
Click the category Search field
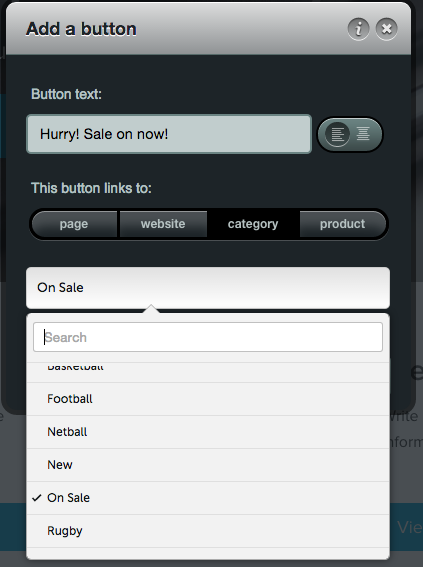(208, 337)
